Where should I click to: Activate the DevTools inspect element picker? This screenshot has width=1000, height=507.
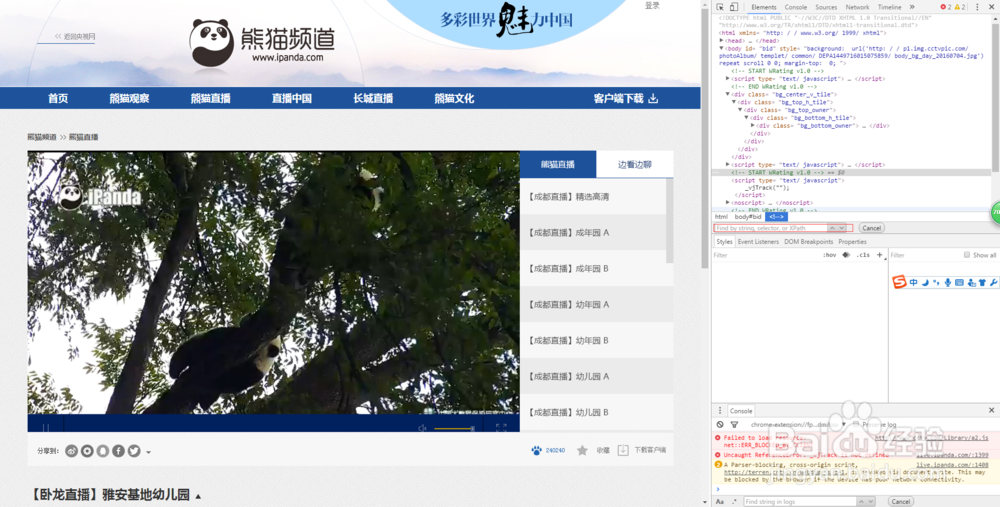(720, 7)
